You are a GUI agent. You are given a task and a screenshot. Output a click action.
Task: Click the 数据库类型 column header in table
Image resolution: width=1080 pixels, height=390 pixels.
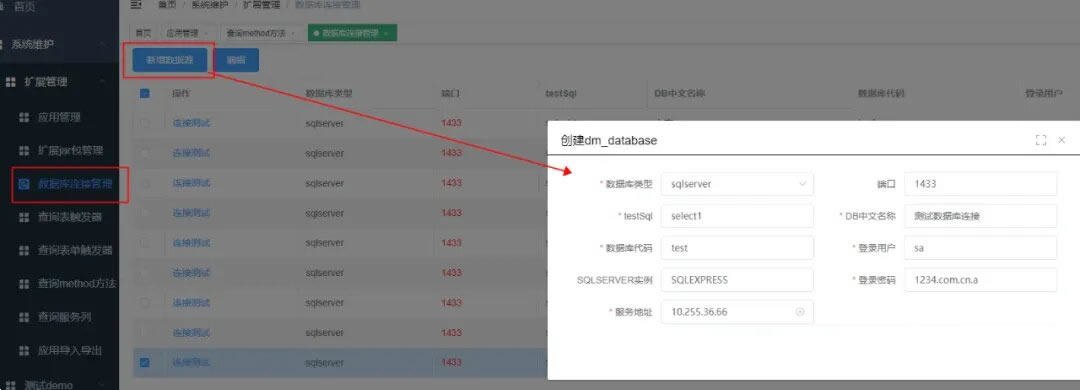(x=329, y=93)
